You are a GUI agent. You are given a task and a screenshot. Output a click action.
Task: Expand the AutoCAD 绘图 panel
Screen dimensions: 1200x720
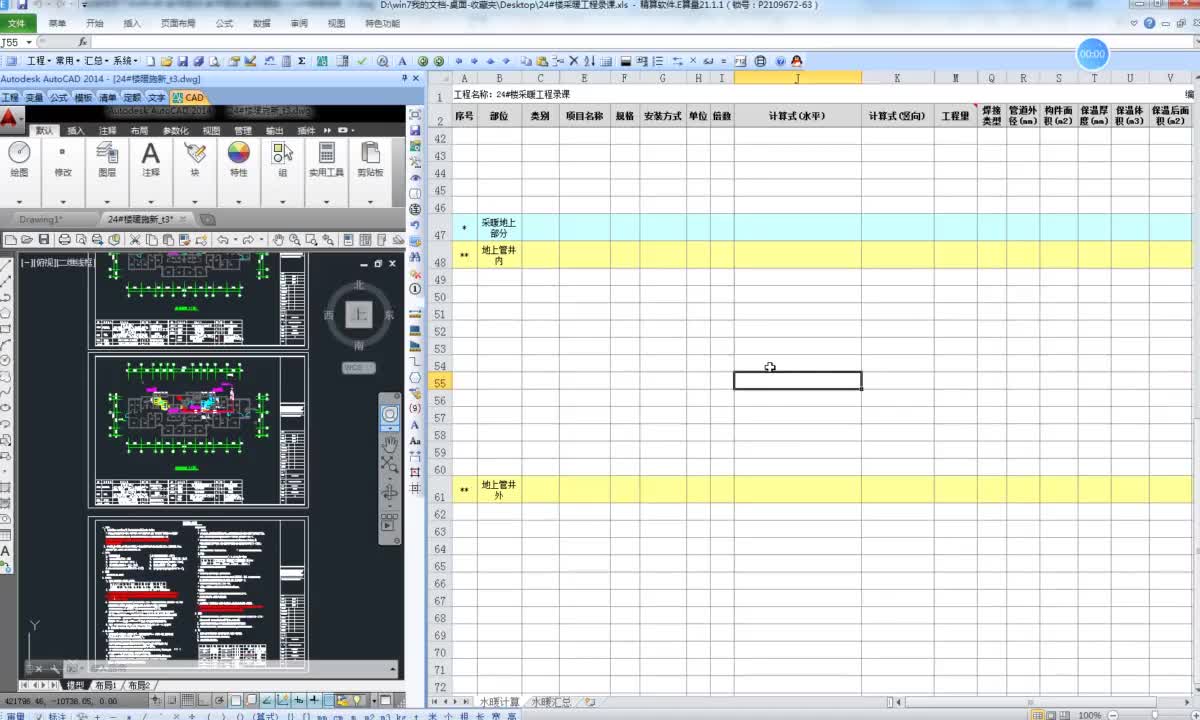[19, 201]
